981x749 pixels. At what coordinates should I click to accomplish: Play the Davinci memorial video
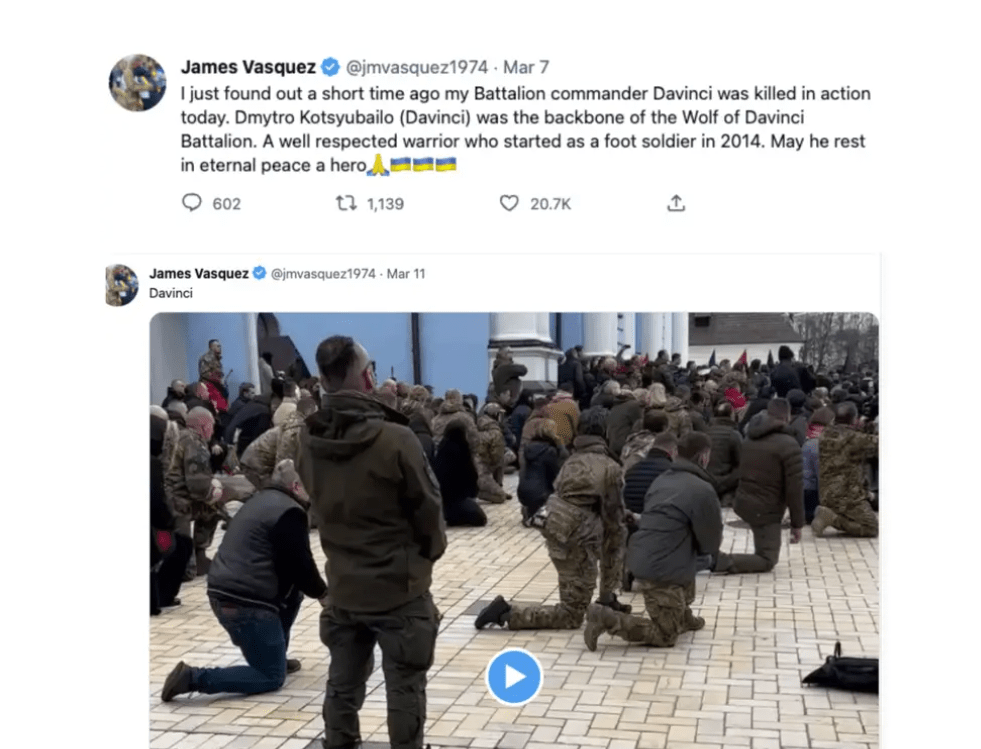point(514,676)
